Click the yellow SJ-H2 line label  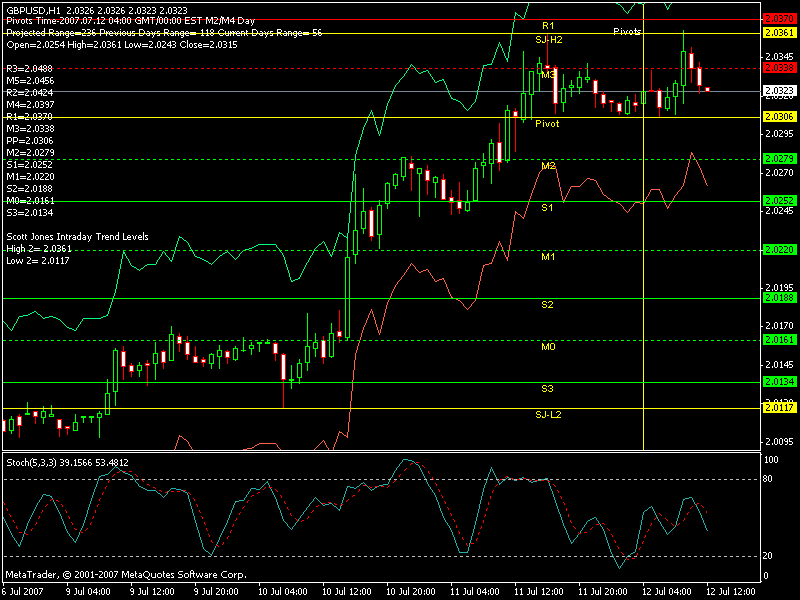pos(548,40)
